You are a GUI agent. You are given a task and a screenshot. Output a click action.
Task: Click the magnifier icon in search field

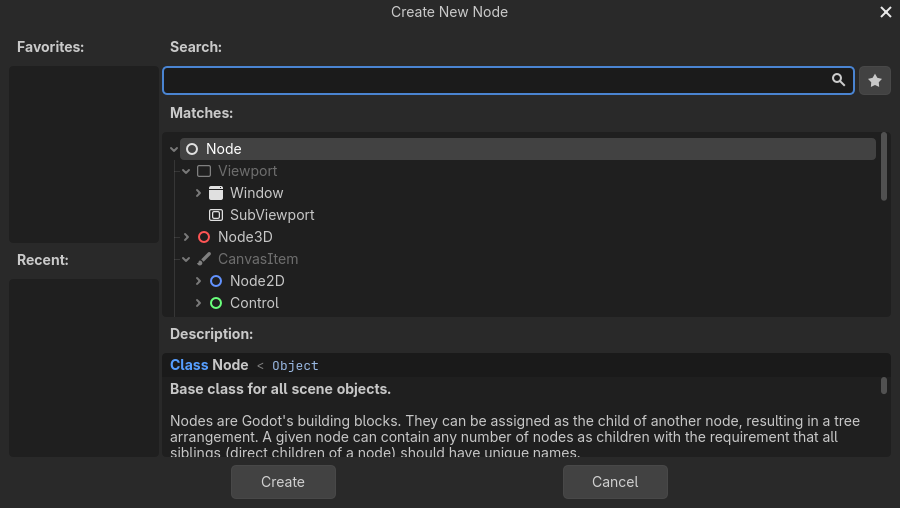(839, 80)
